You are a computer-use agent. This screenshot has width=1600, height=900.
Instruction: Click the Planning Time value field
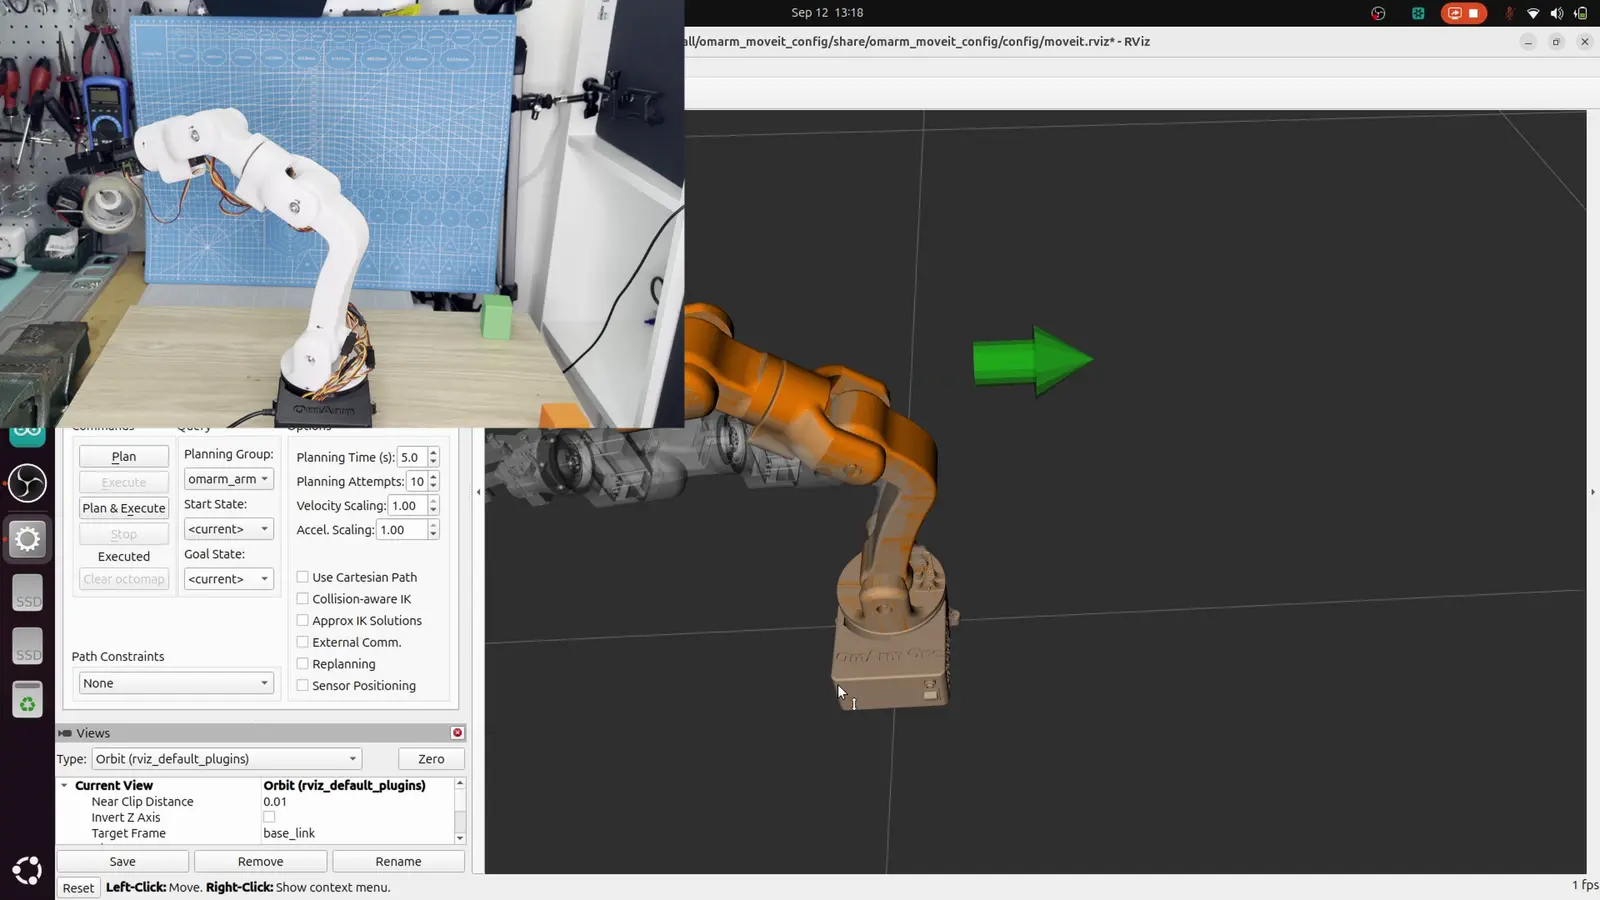tap(412, 457)
